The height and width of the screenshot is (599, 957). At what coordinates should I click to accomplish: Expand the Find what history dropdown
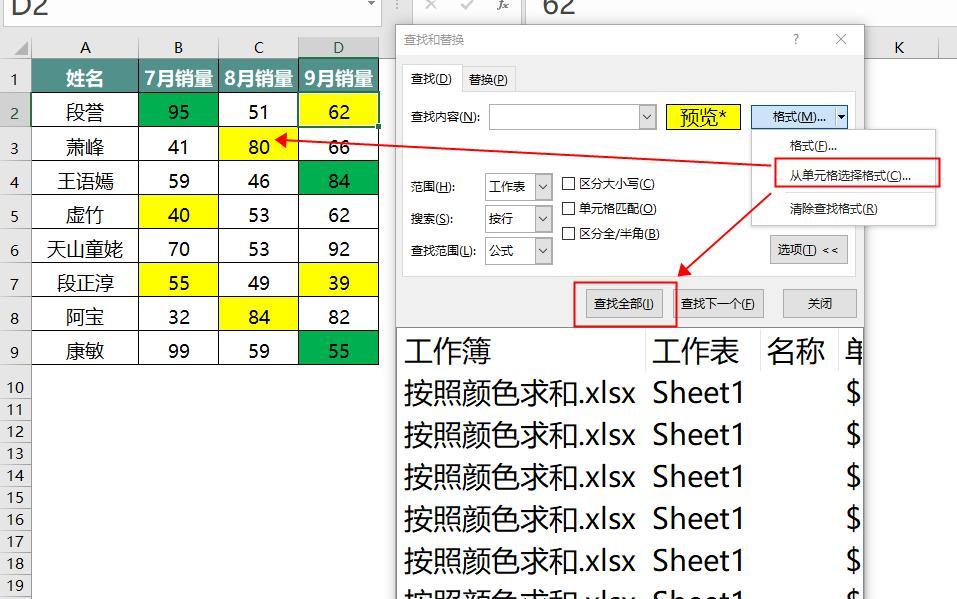tap(647, 117)
